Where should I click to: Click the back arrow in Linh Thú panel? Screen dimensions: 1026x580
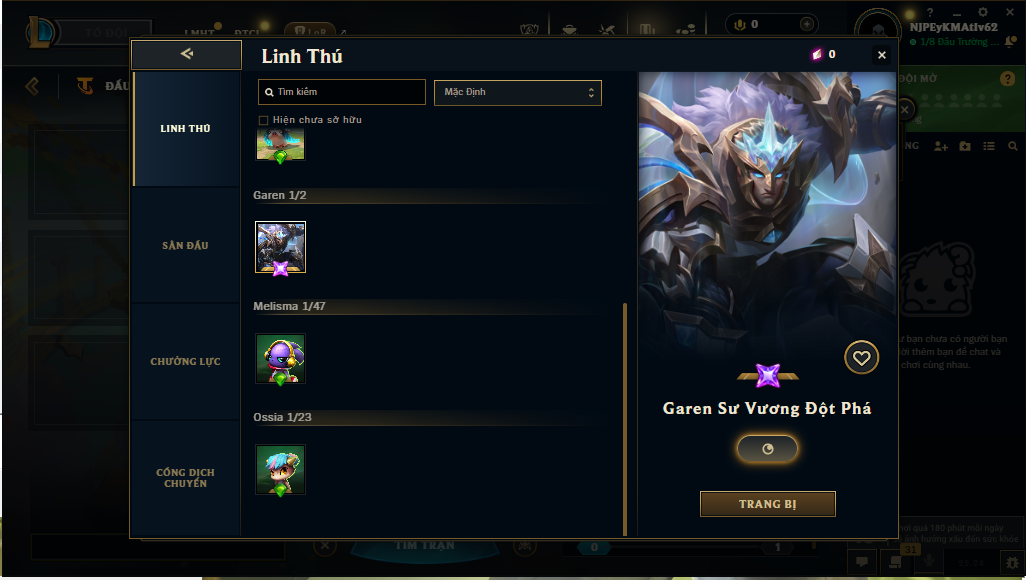(186, 54)
